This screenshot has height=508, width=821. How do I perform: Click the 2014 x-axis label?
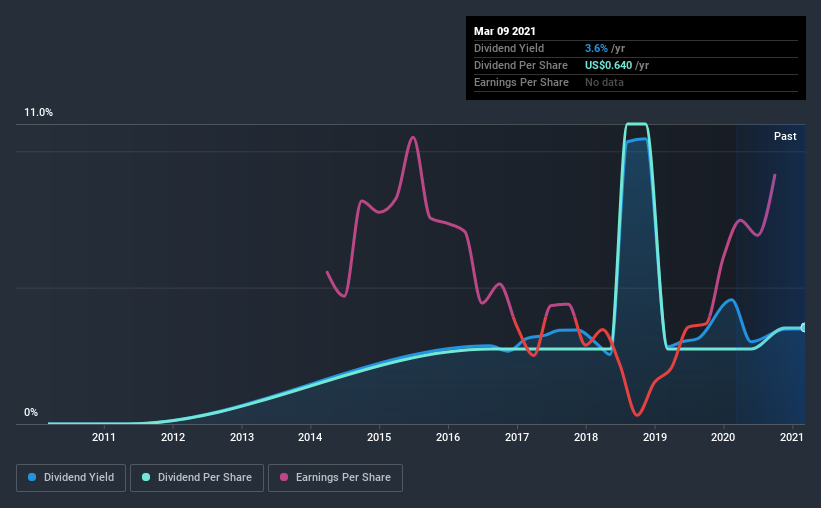point(310,437)
